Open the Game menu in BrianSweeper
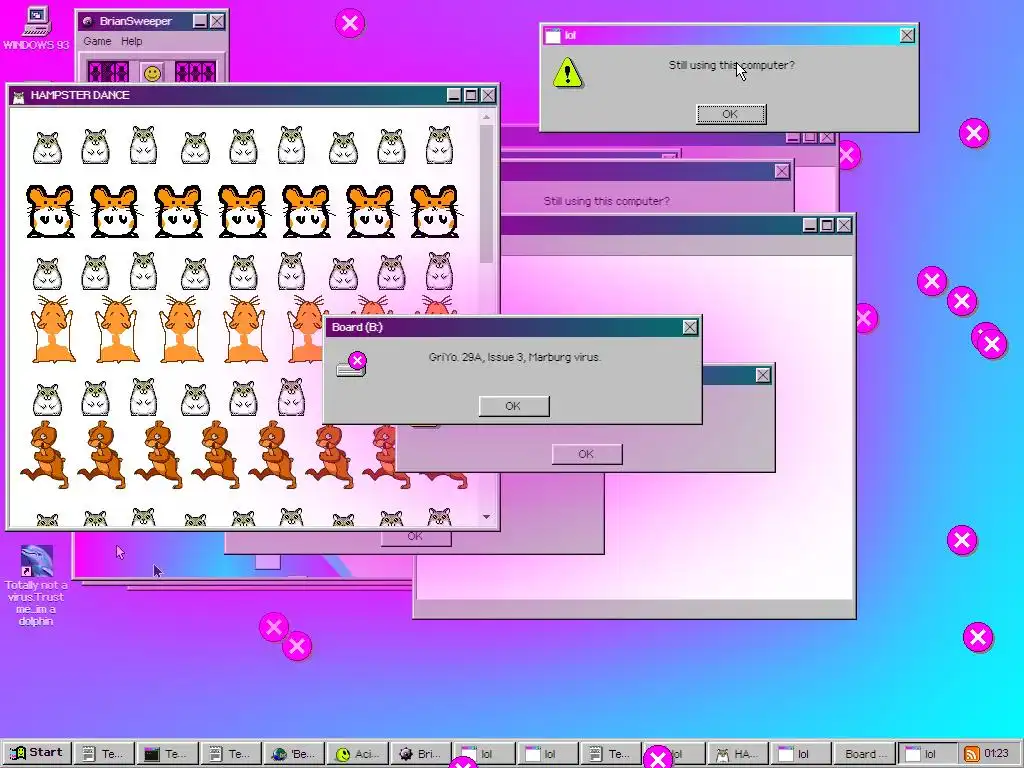Screen dimensions: 1024x768 97,41
